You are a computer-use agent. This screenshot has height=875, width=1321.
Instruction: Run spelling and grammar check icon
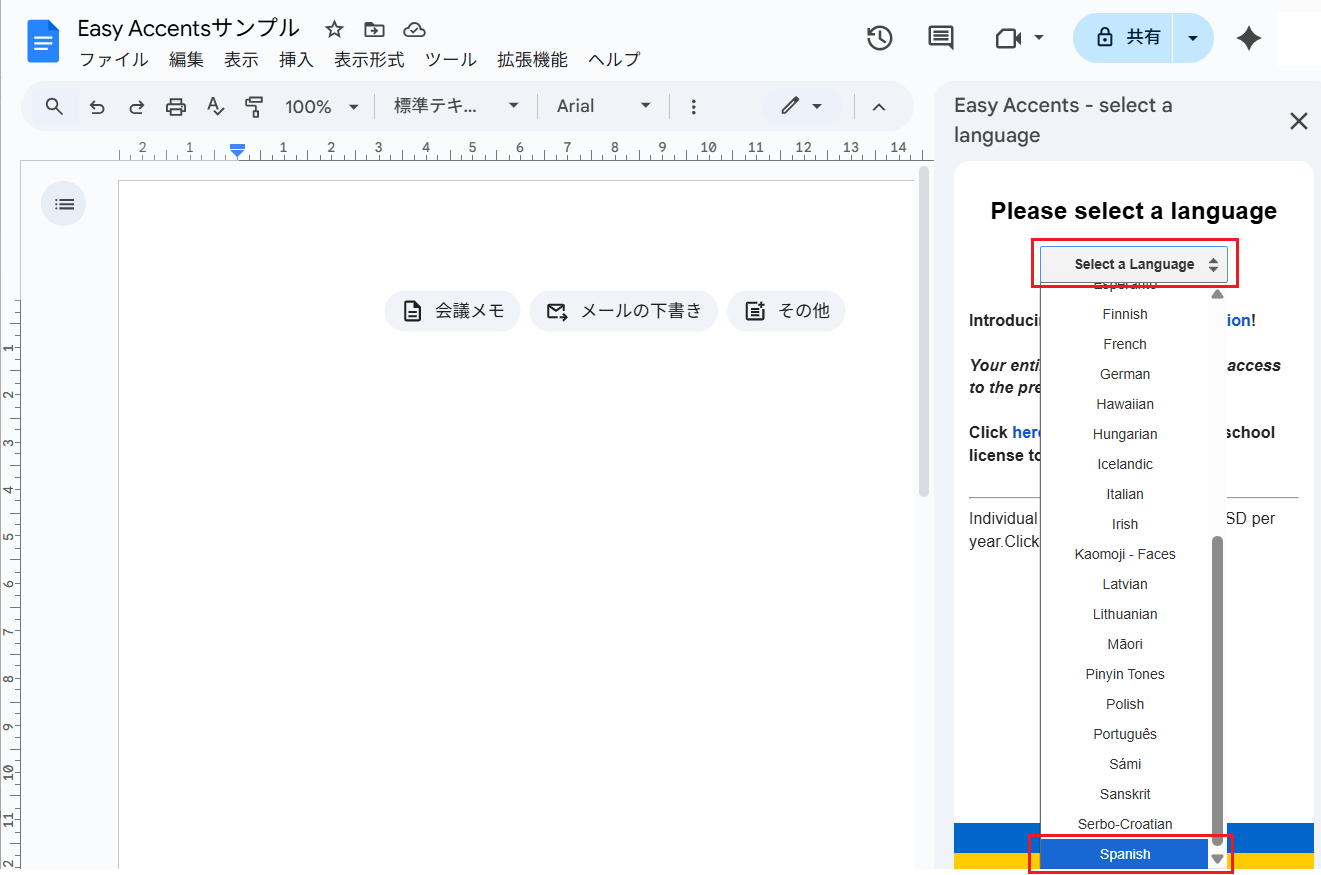tap(215, 106)
